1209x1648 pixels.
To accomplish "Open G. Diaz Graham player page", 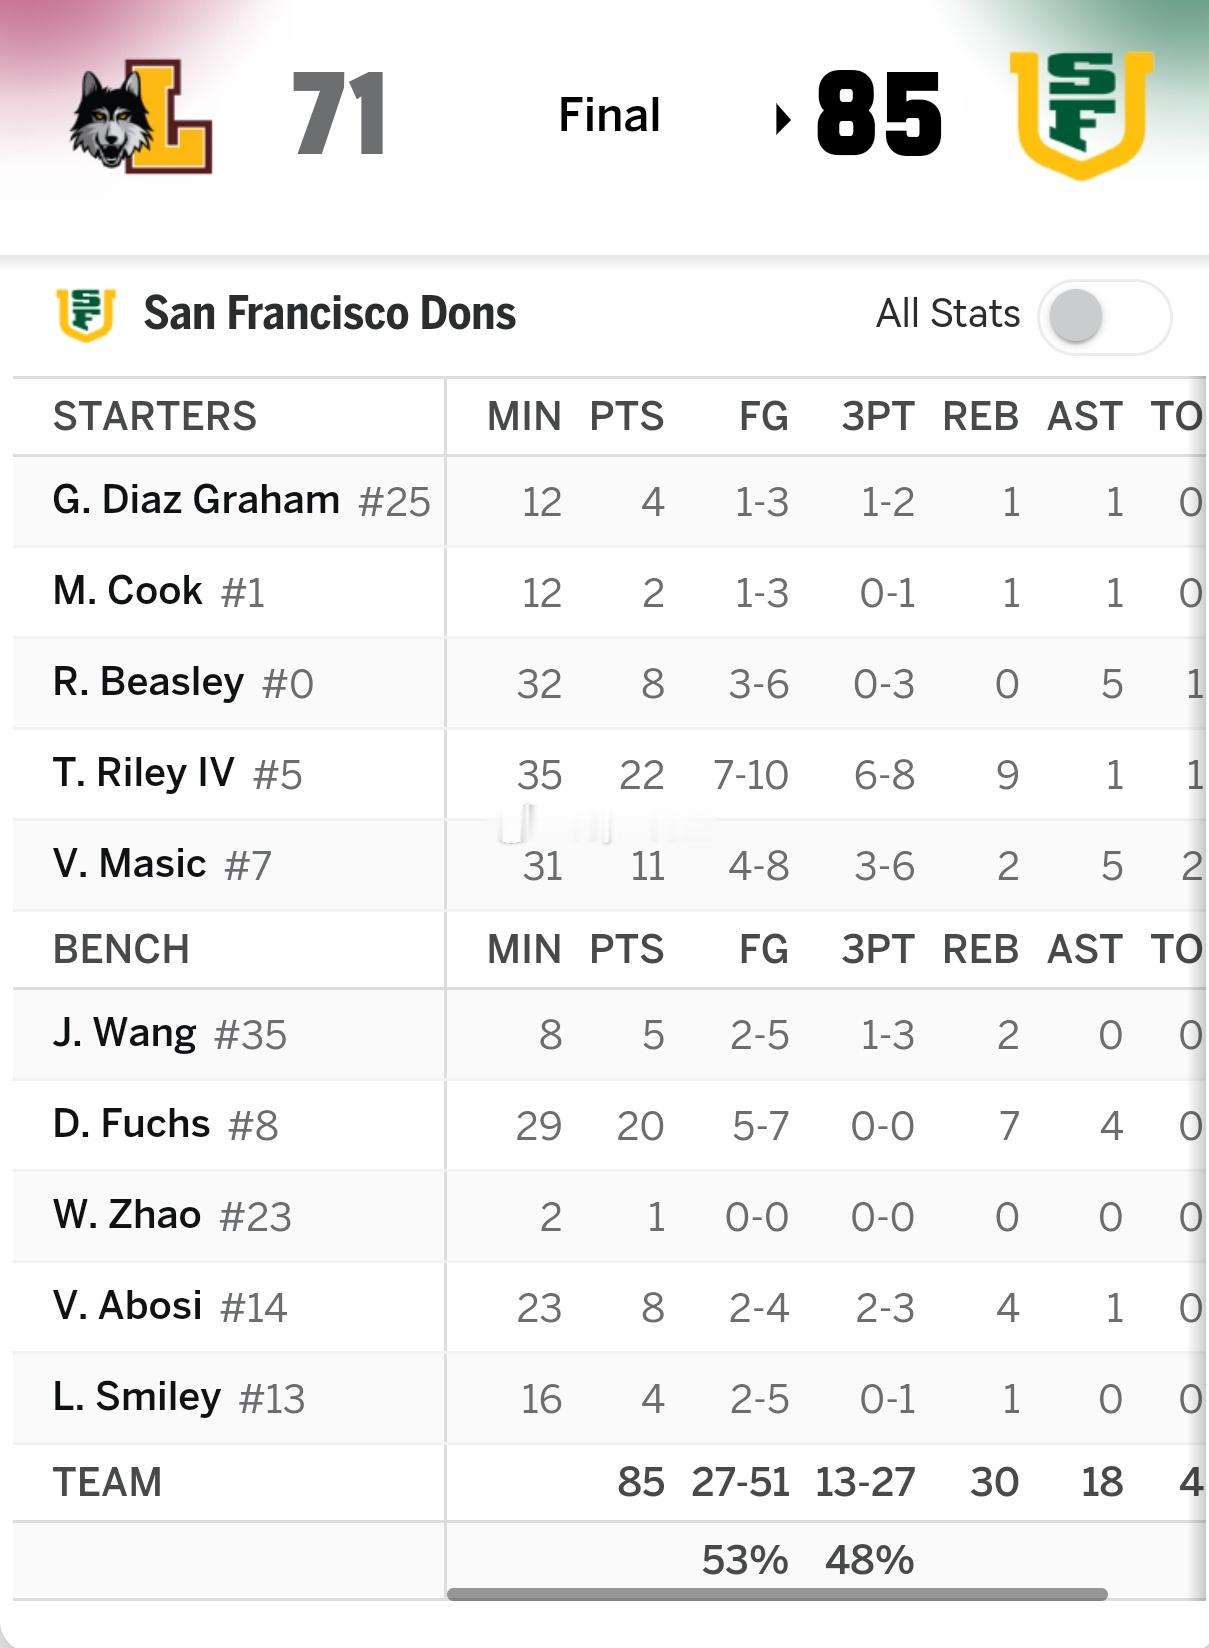I will (x=196, y=500).
